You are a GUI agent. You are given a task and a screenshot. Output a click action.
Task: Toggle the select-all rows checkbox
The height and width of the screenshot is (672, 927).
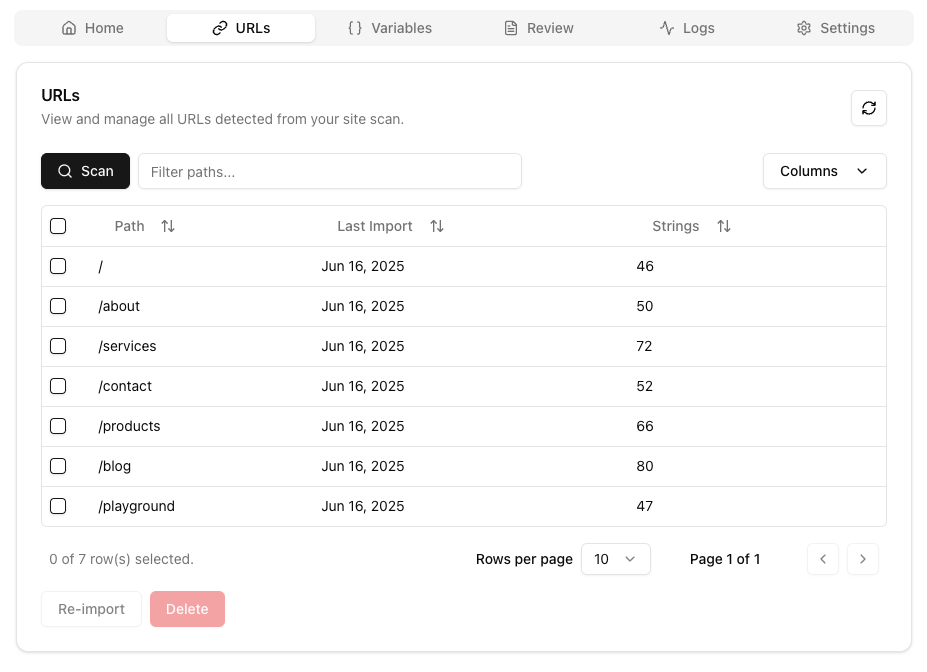pos(58,226)
